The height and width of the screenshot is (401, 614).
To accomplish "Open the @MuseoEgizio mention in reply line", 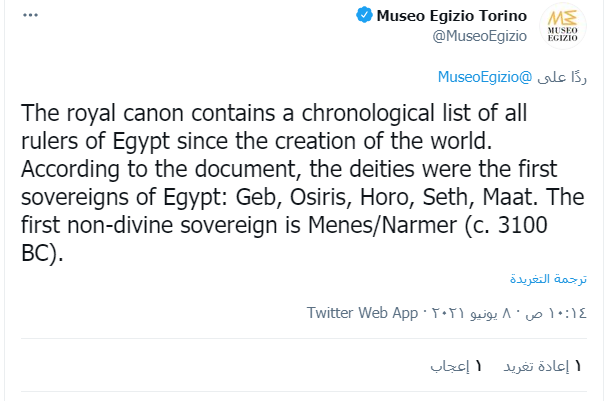I will [484, 76].
